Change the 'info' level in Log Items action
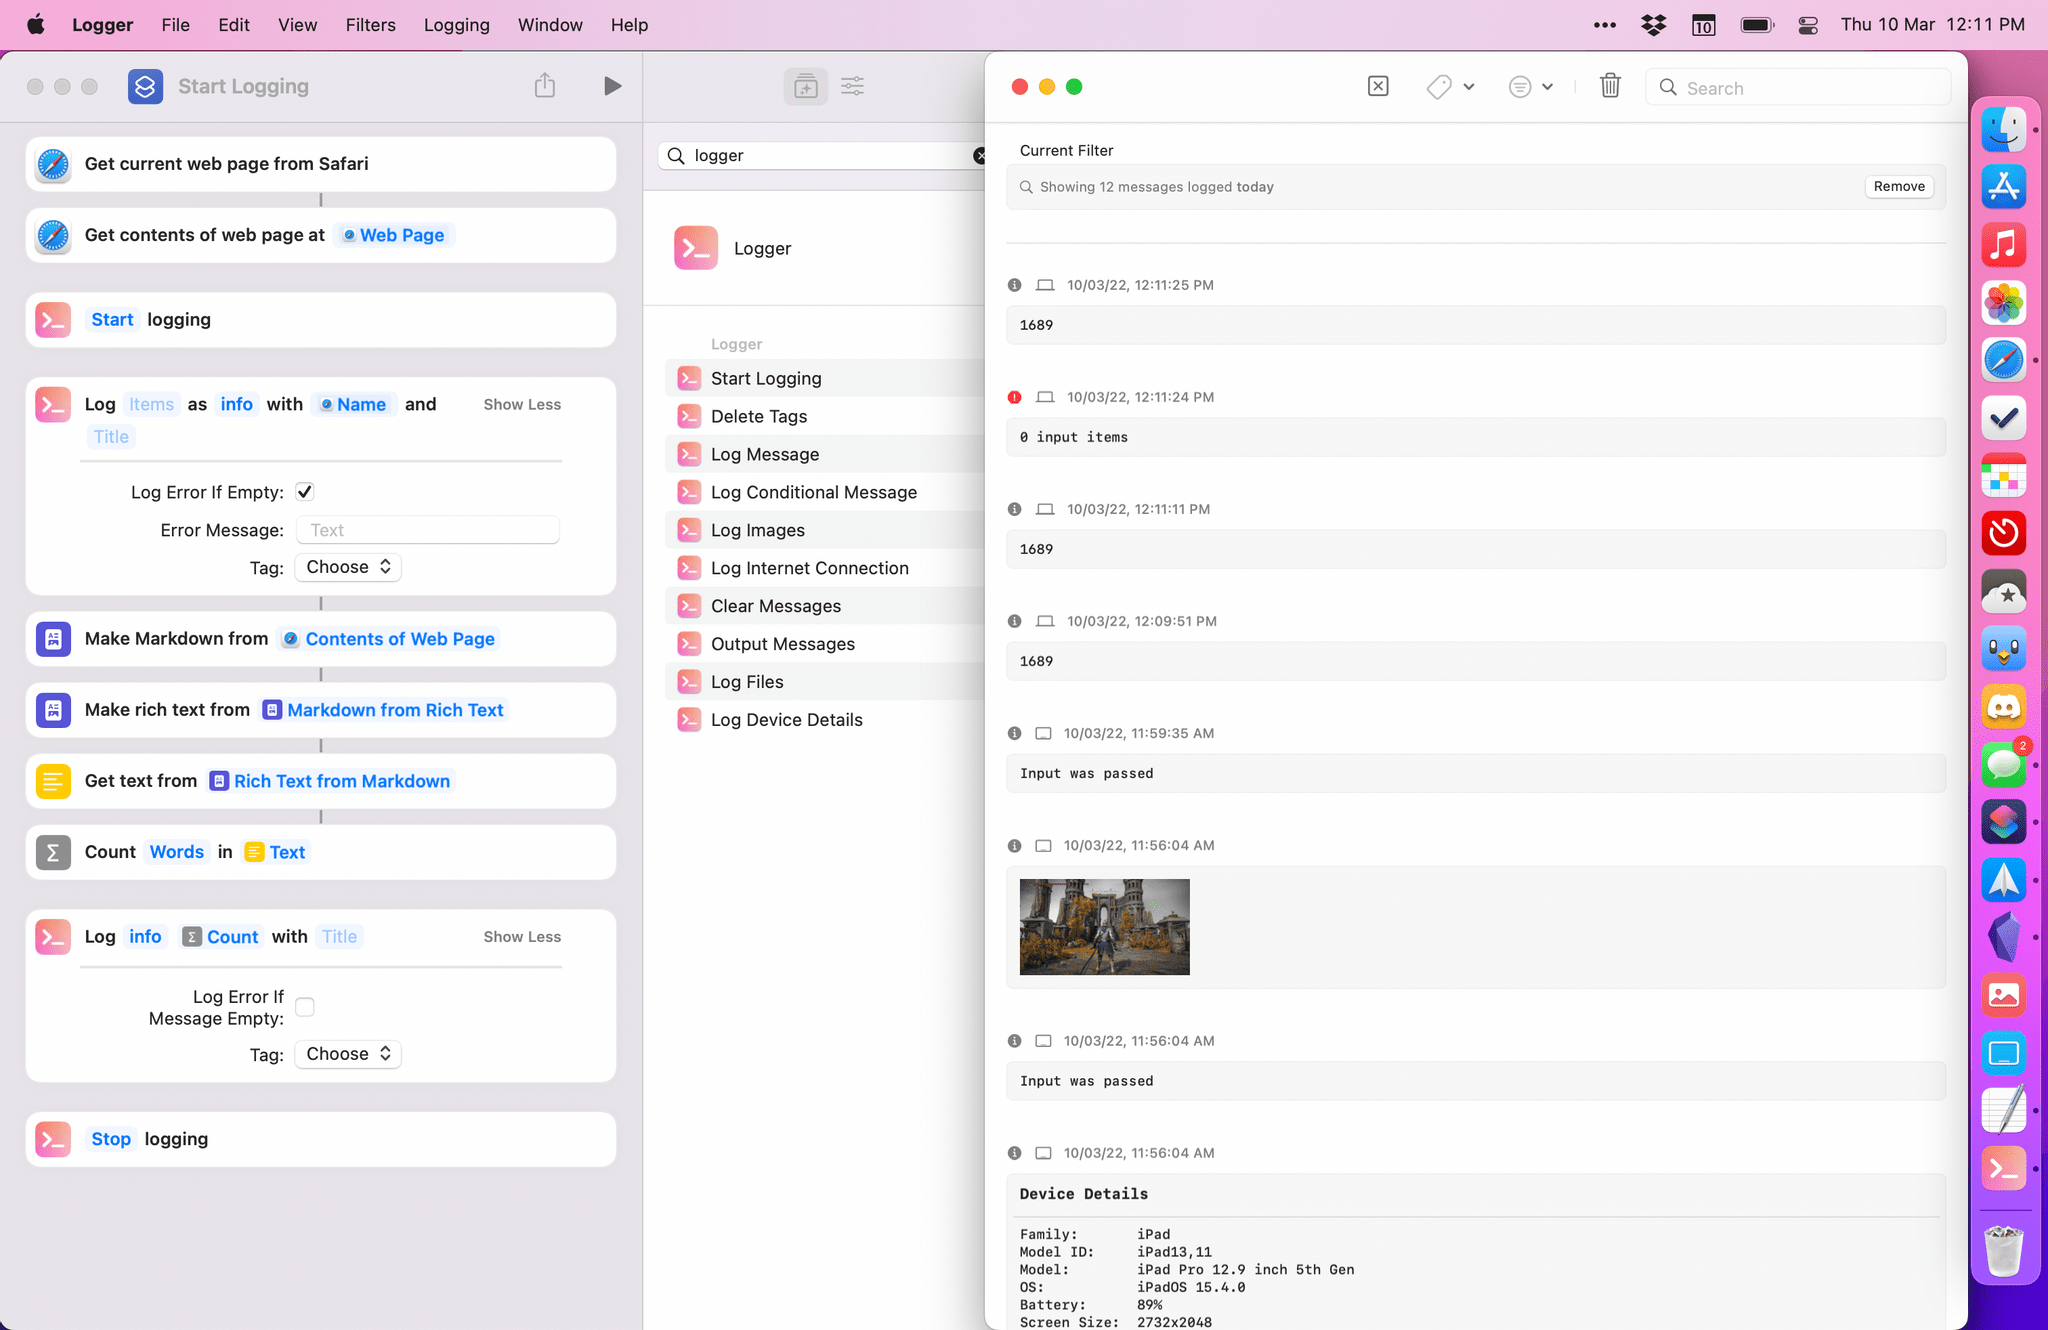The width and height of the screenshot is (2048, 1330). pyautogui.click(x=237, y=404)
